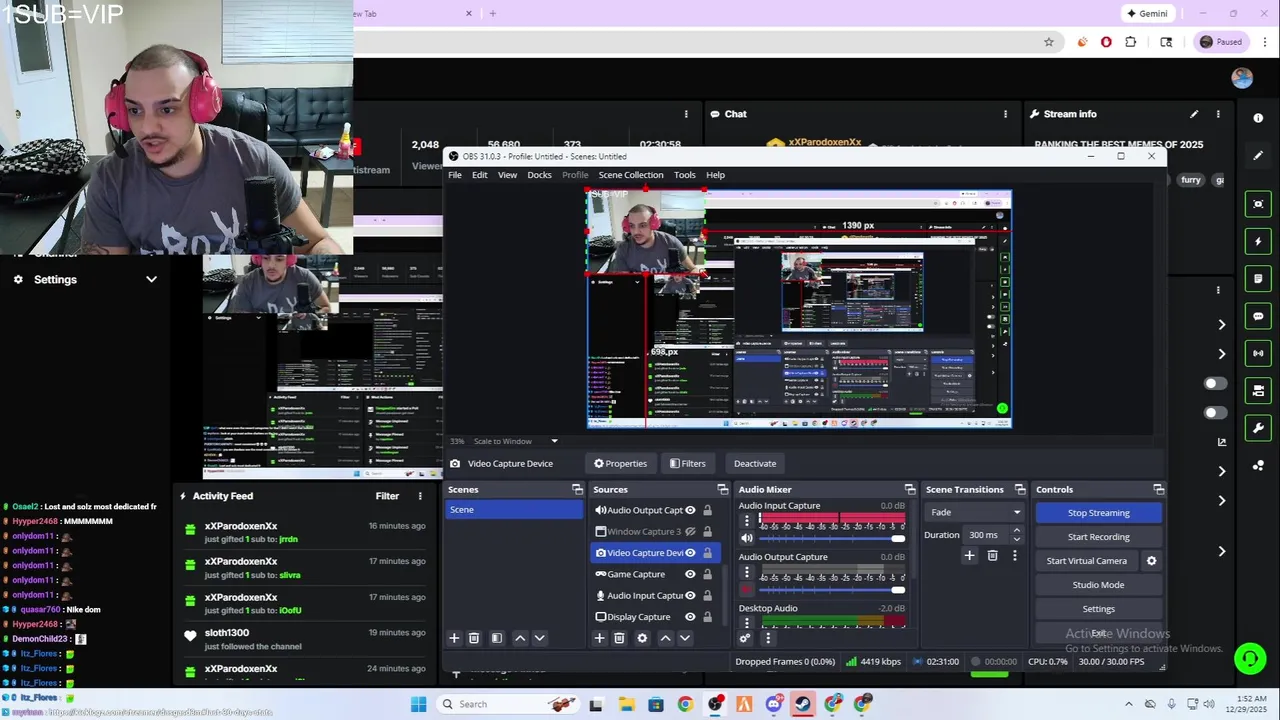The width and height of the screenshot is (1280, 720).
Task: Add a new scene in OBS Scenes dock
Action: click(x=454, y=638)
